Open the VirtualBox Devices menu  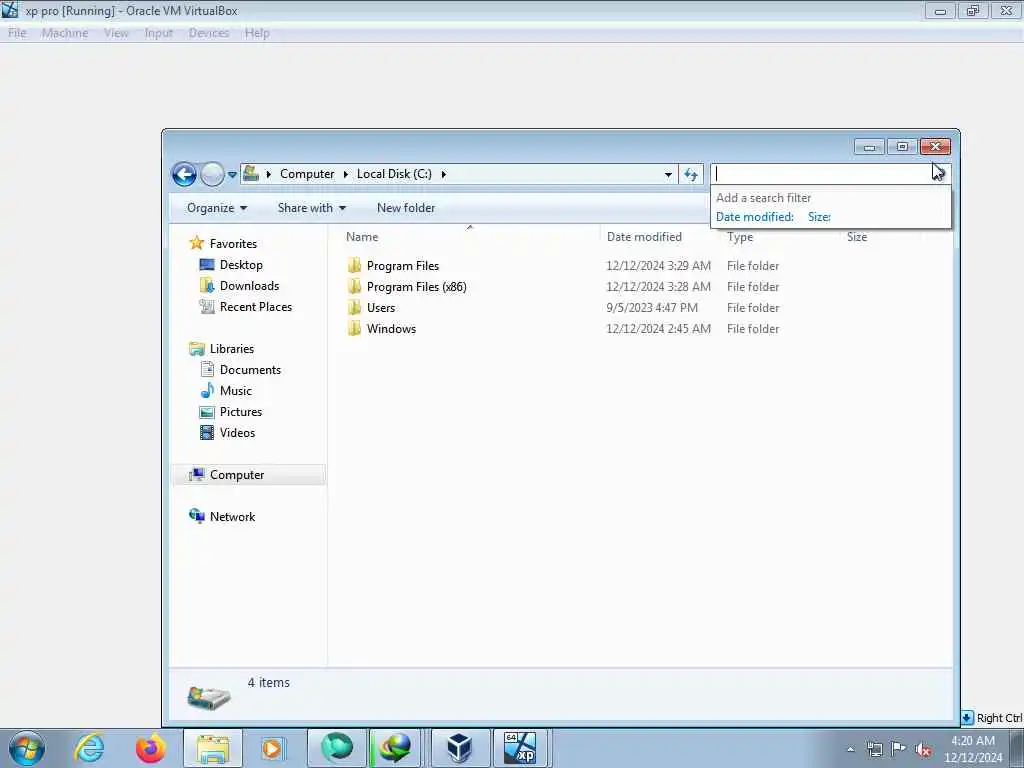click(209, 33)
